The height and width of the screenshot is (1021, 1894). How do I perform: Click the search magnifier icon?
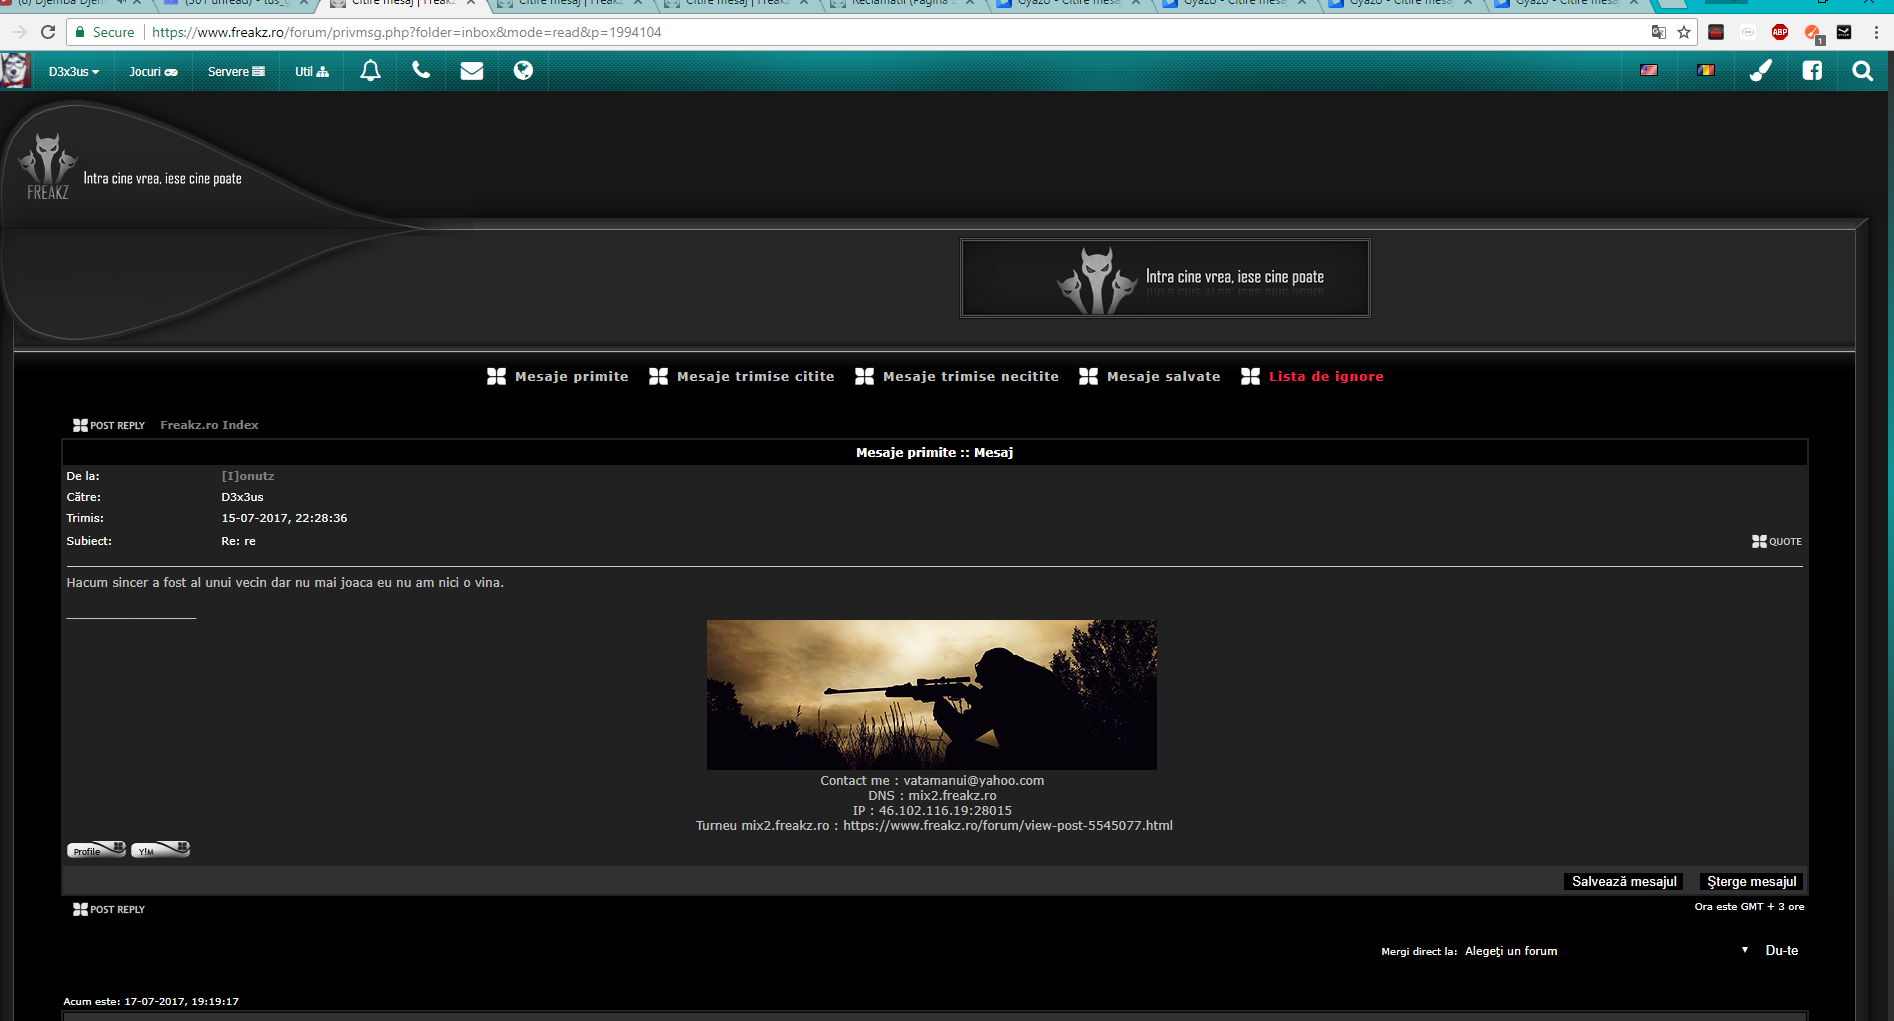coord(1862,71)
